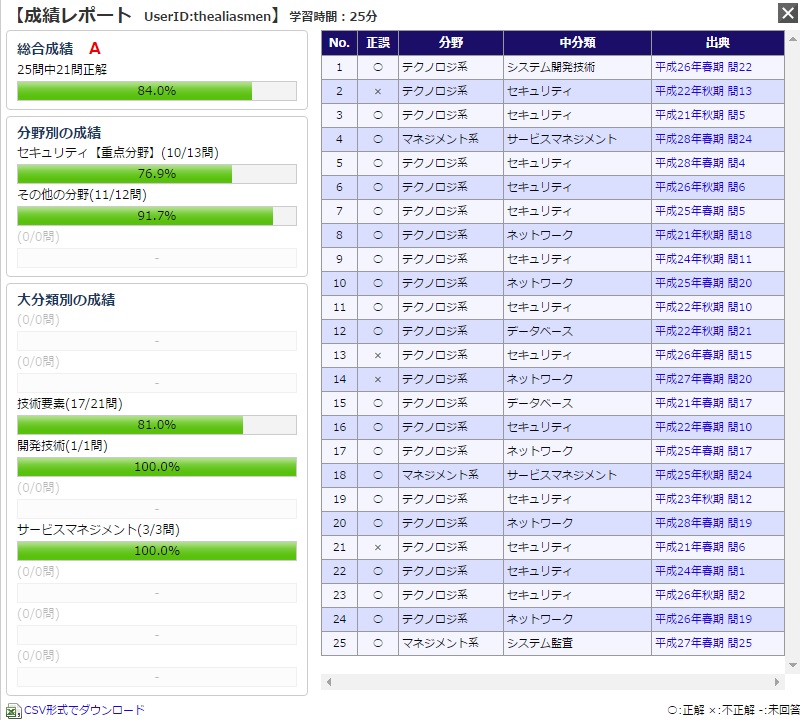
Task: Open question link 平成26年秋期 問2
Action: point(700,595)
